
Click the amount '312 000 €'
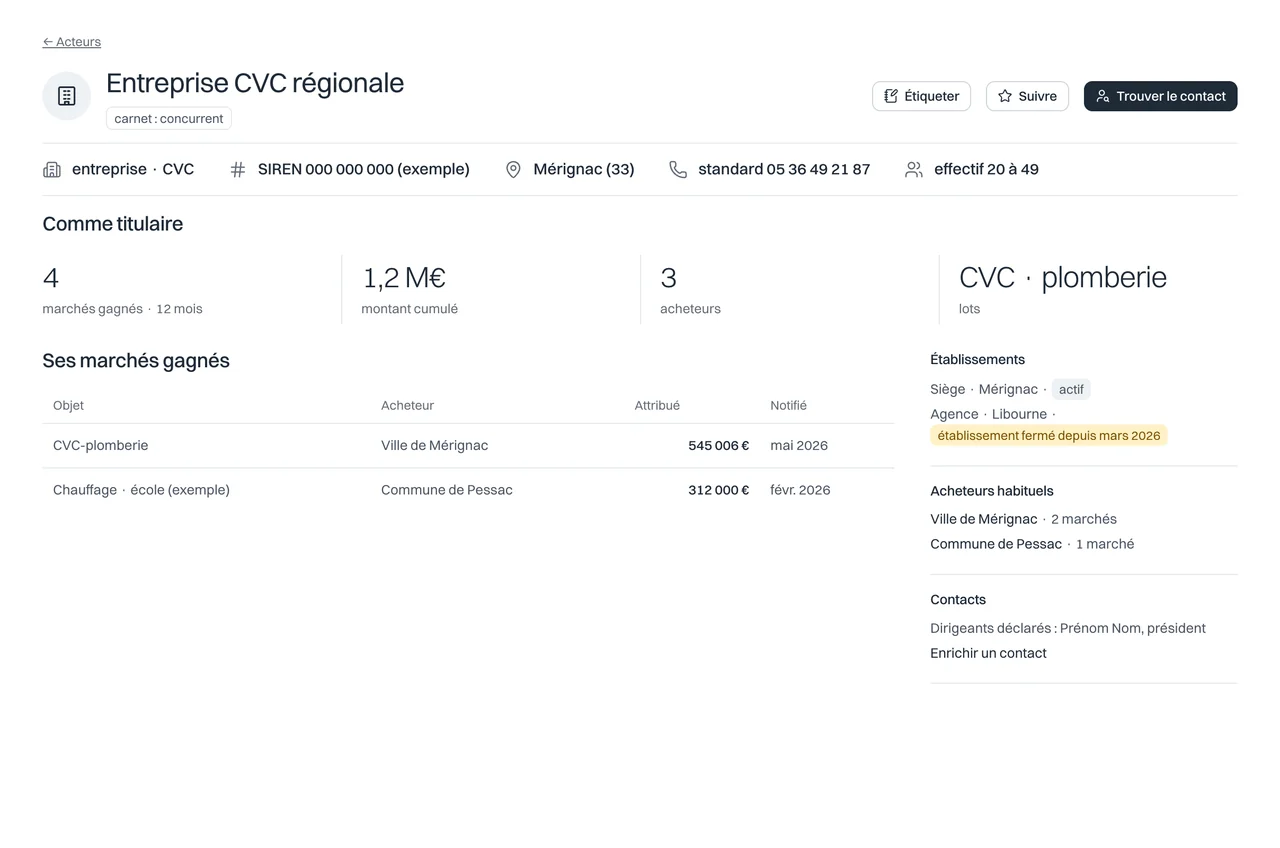point(718,490)
